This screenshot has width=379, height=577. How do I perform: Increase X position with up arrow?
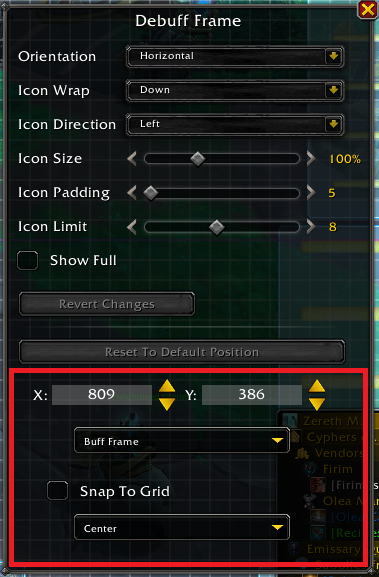167,386
